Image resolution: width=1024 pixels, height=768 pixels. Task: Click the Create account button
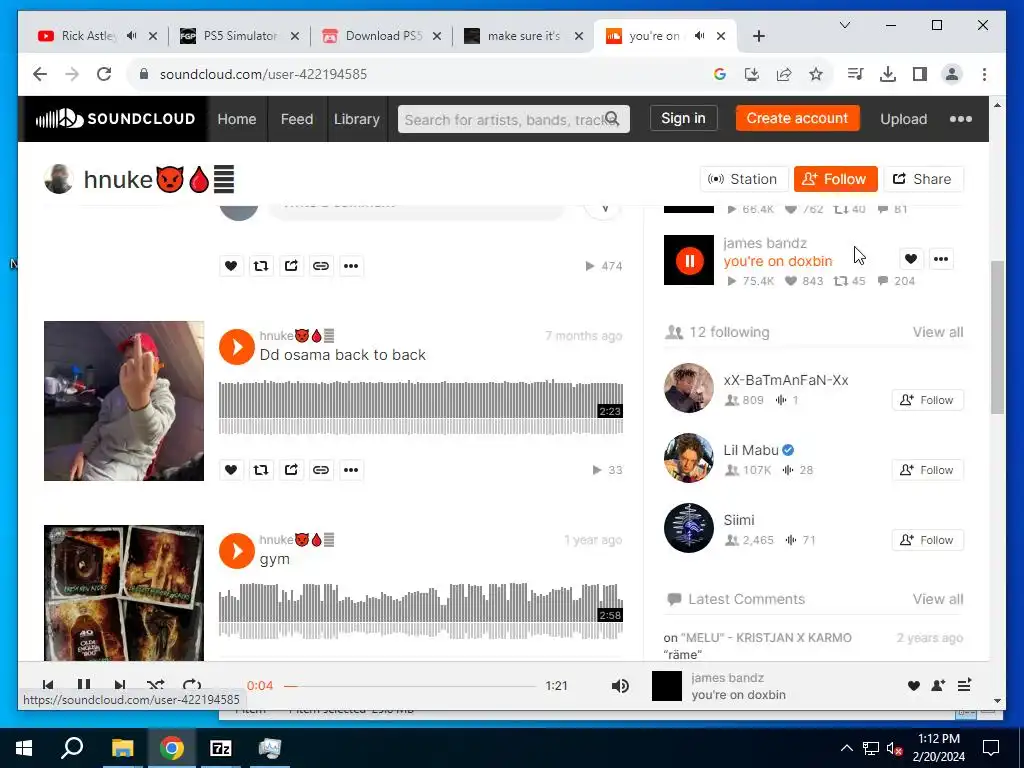tap(797, 118)
